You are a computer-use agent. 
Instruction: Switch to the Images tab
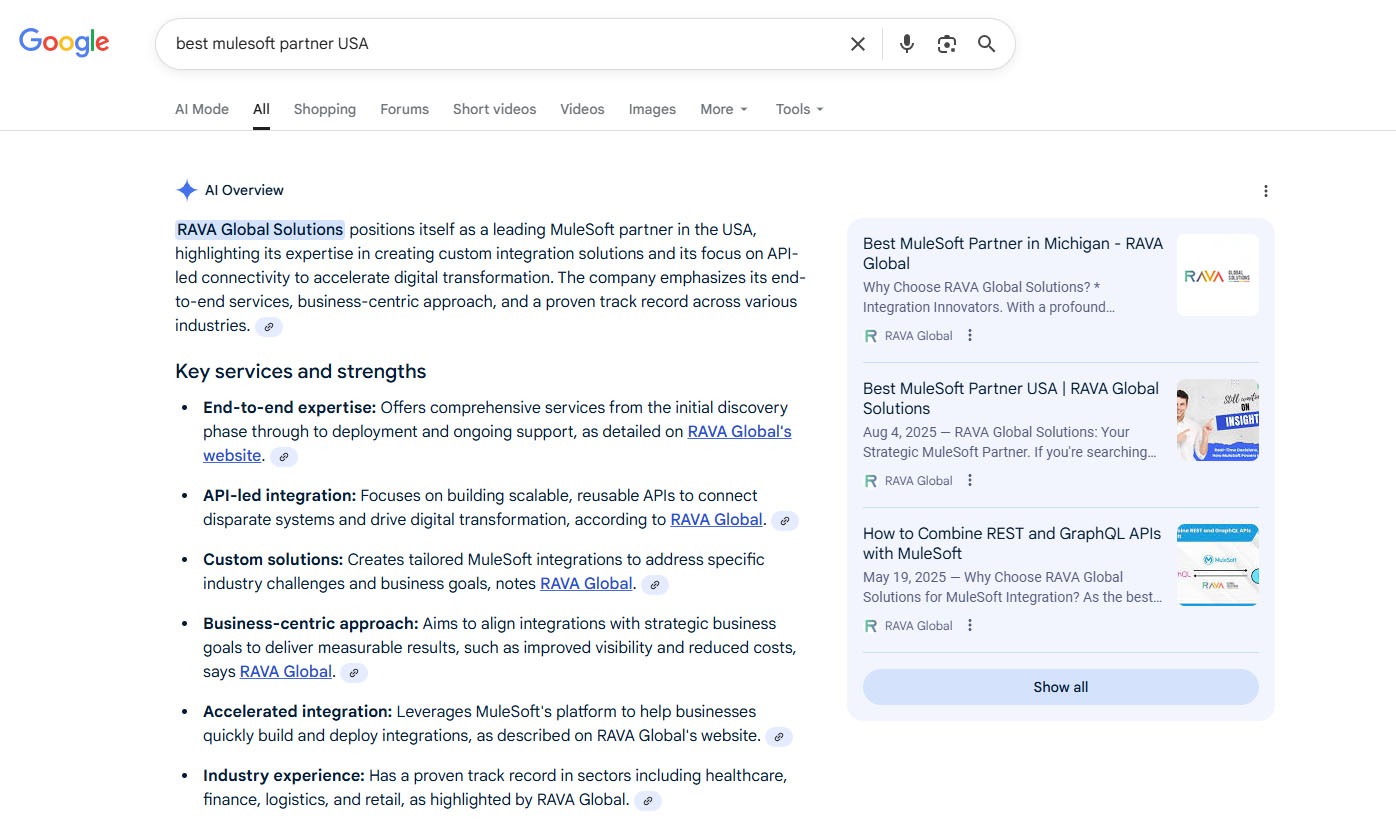651,109
